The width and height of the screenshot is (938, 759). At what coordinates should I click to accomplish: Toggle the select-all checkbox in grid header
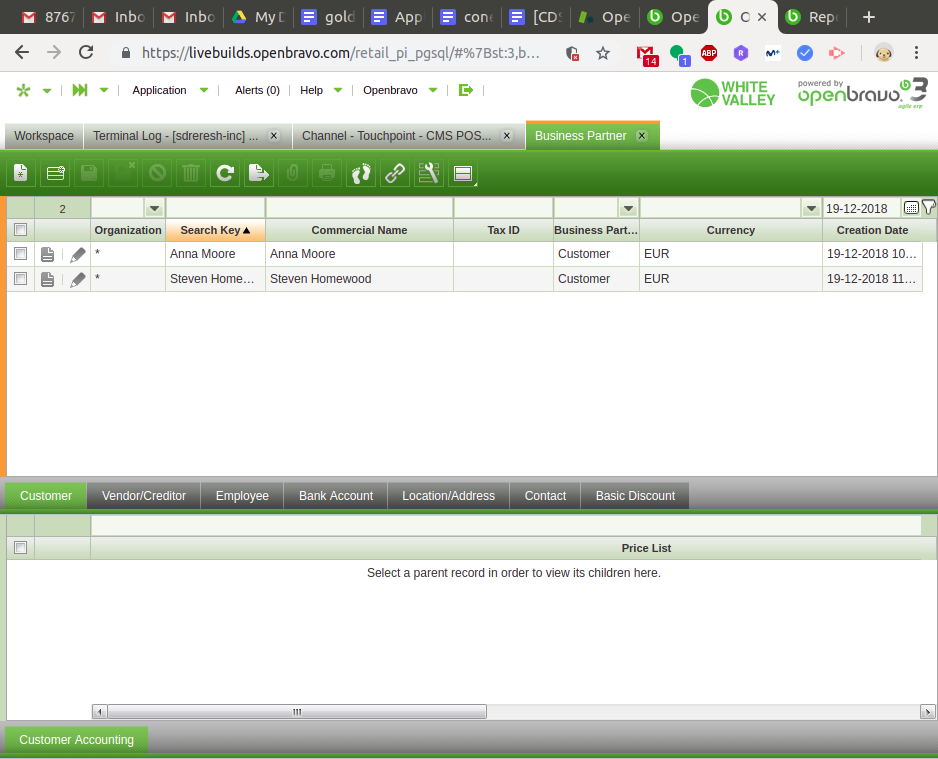20,230
